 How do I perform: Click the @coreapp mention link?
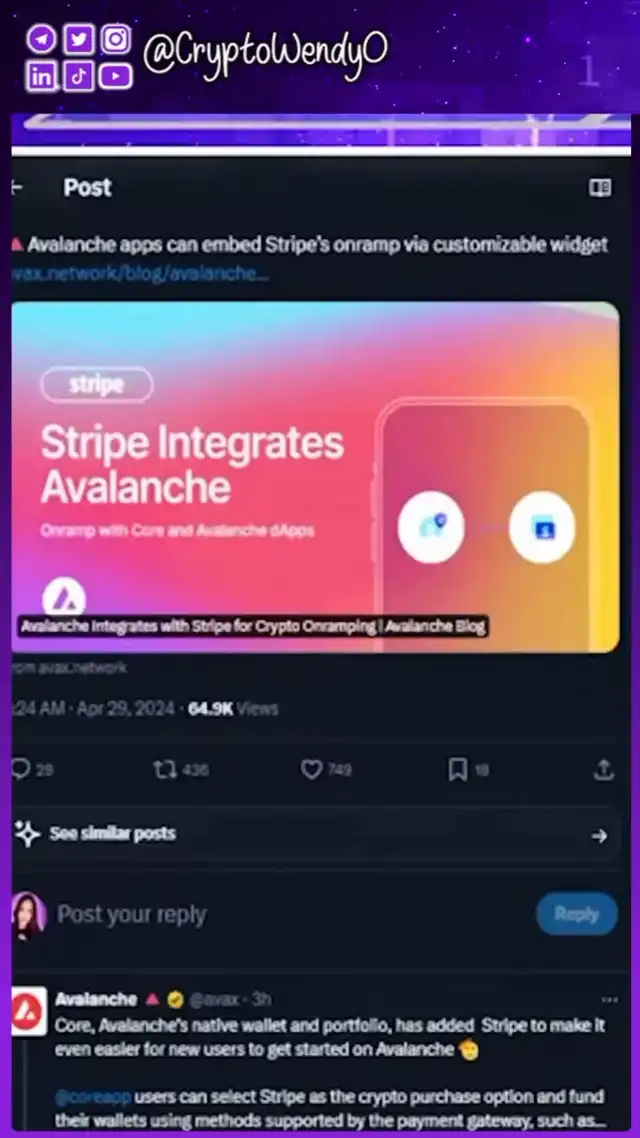93,1096
